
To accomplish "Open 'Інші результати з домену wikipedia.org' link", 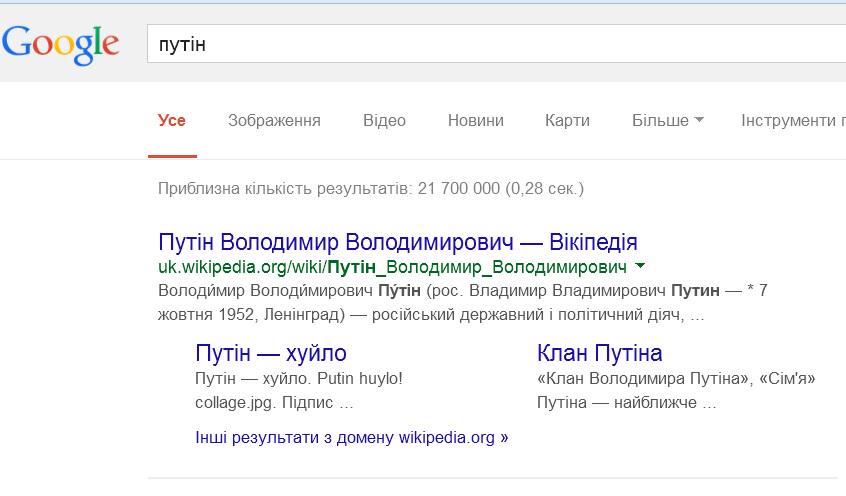I will 352,437.
